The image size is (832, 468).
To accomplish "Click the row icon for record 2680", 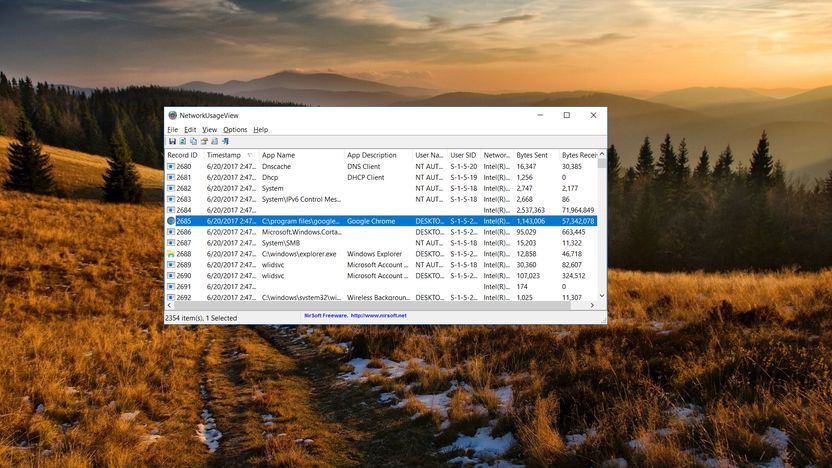I will point(171,167).
